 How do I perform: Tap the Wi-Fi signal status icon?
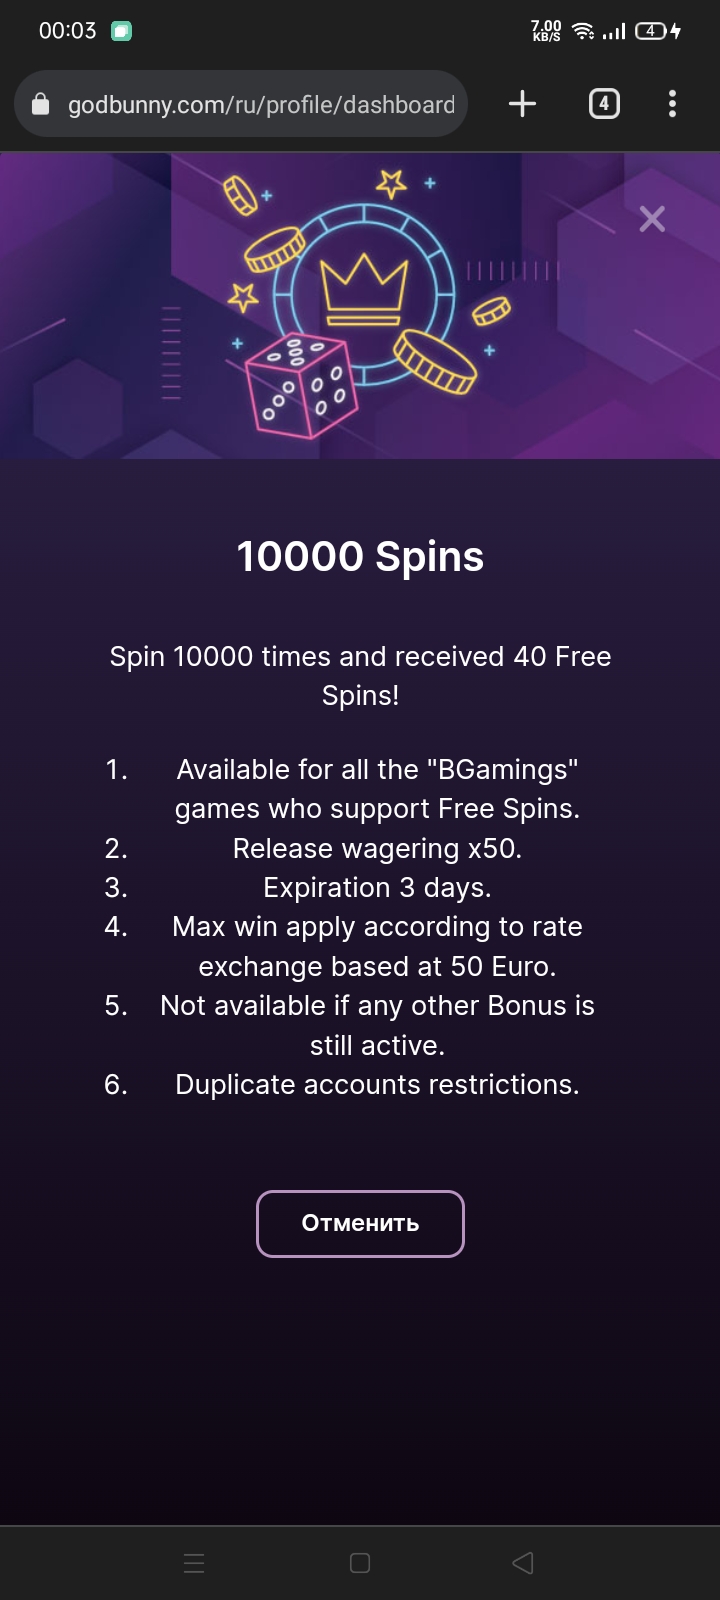click(x=583, y=31)
